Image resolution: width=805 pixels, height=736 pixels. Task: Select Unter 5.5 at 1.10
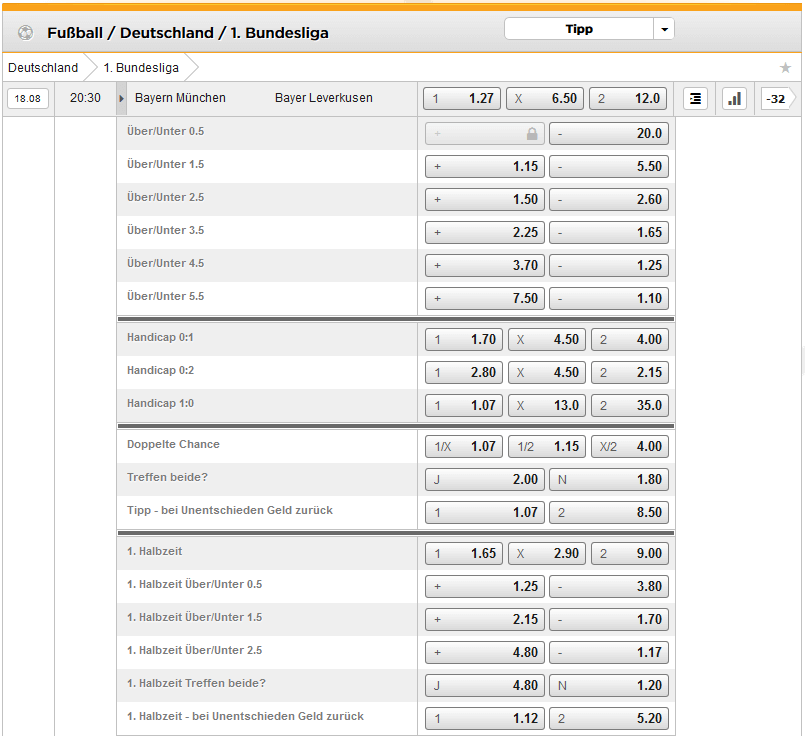pos(609,298)
